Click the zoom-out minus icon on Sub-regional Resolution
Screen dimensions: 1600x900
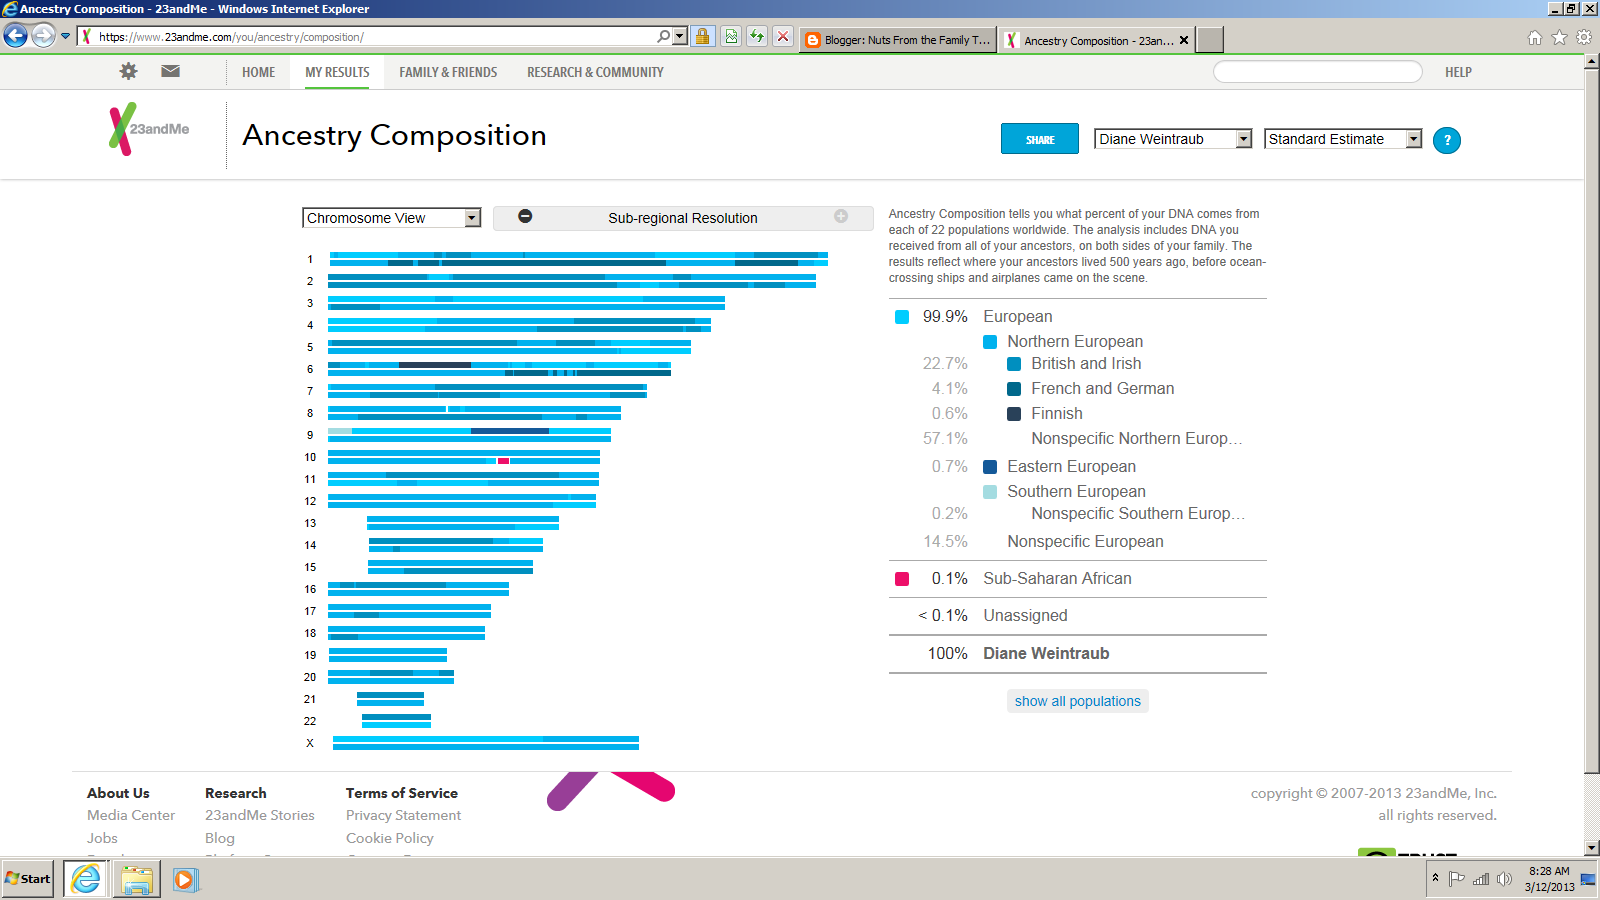tap(524, 217)
